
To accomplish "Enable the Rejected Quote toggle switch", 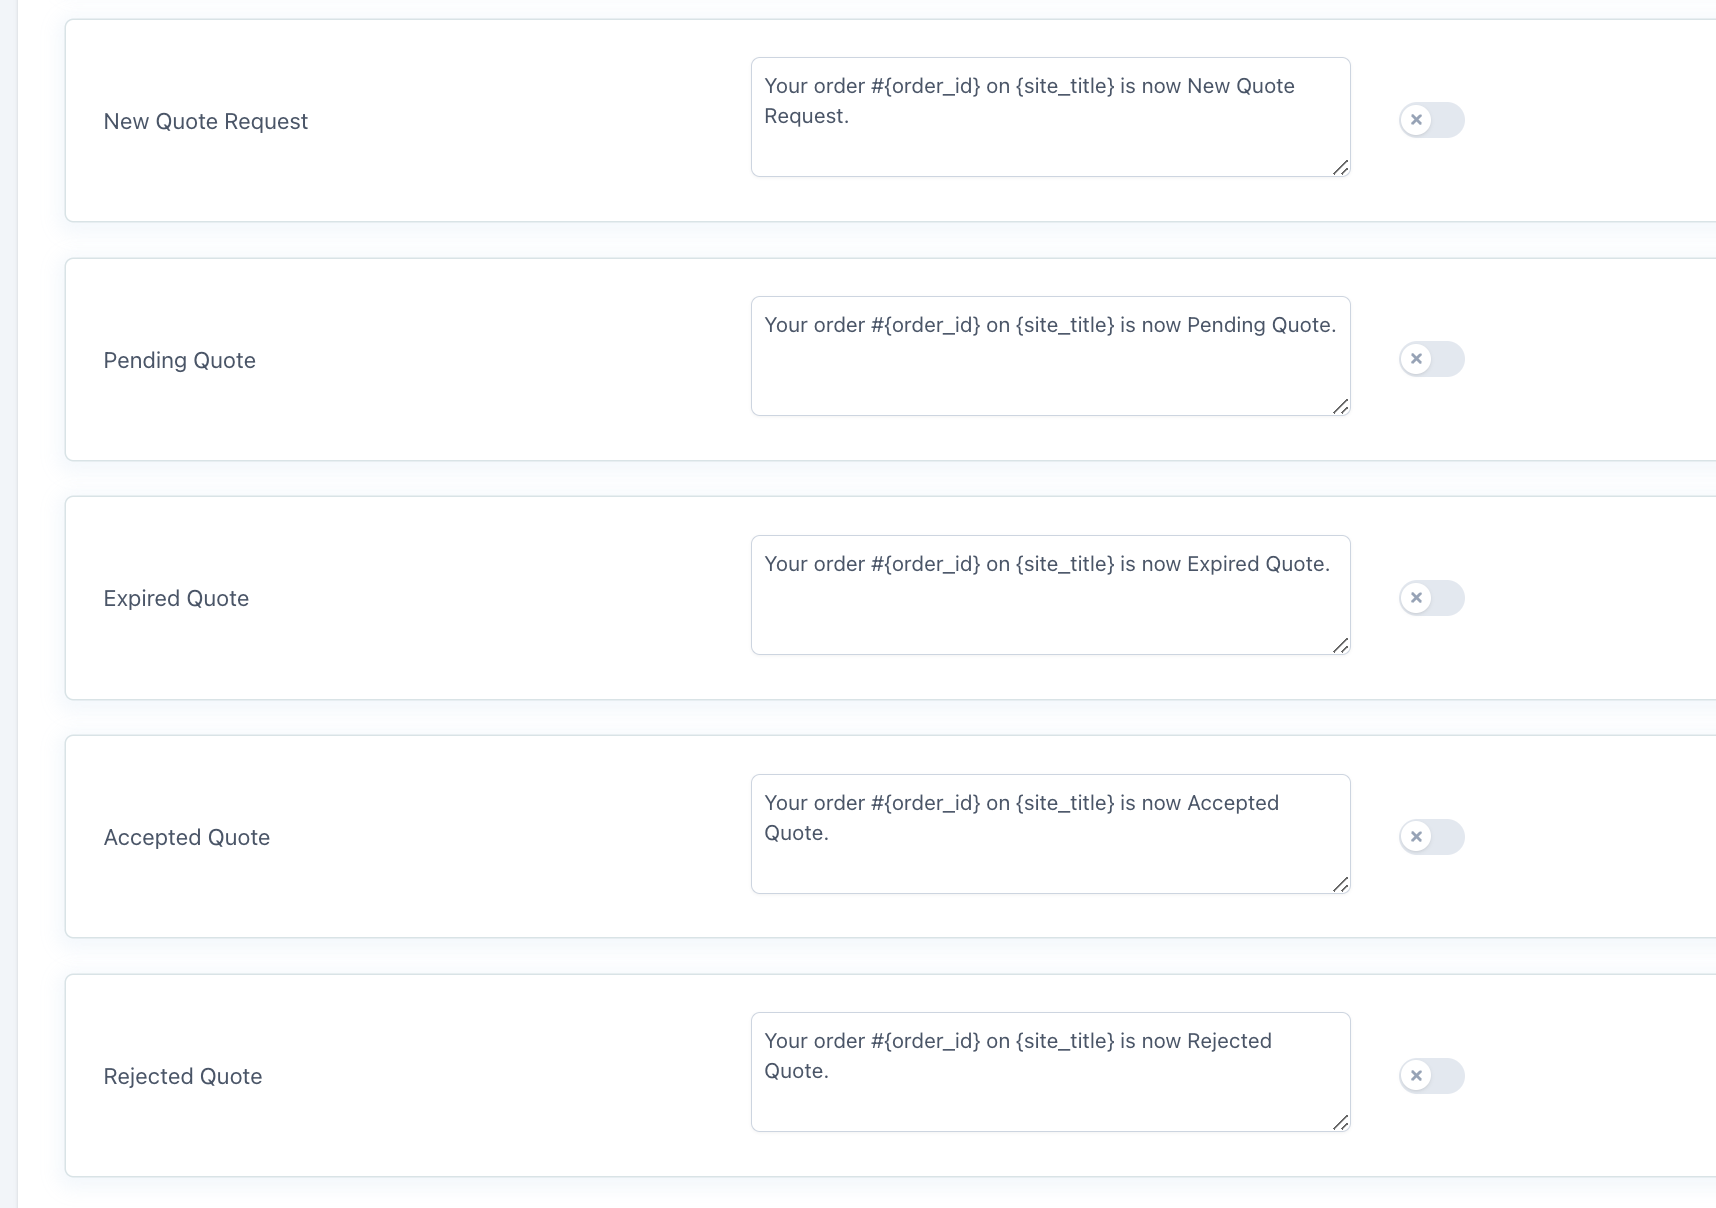I will click(1431, 1076).
